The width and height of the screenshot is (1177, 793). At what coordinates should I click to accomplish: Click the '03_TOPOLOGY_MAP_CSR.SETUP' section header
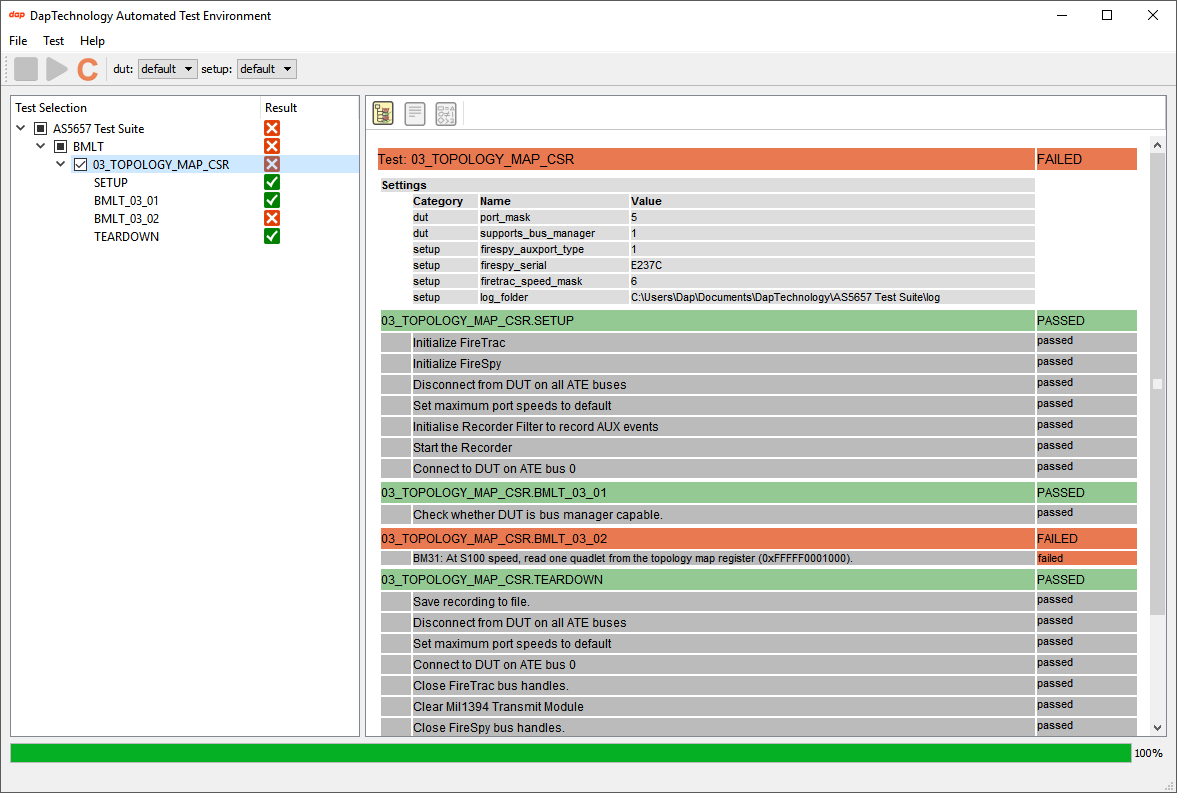click(x=708, y=321)
